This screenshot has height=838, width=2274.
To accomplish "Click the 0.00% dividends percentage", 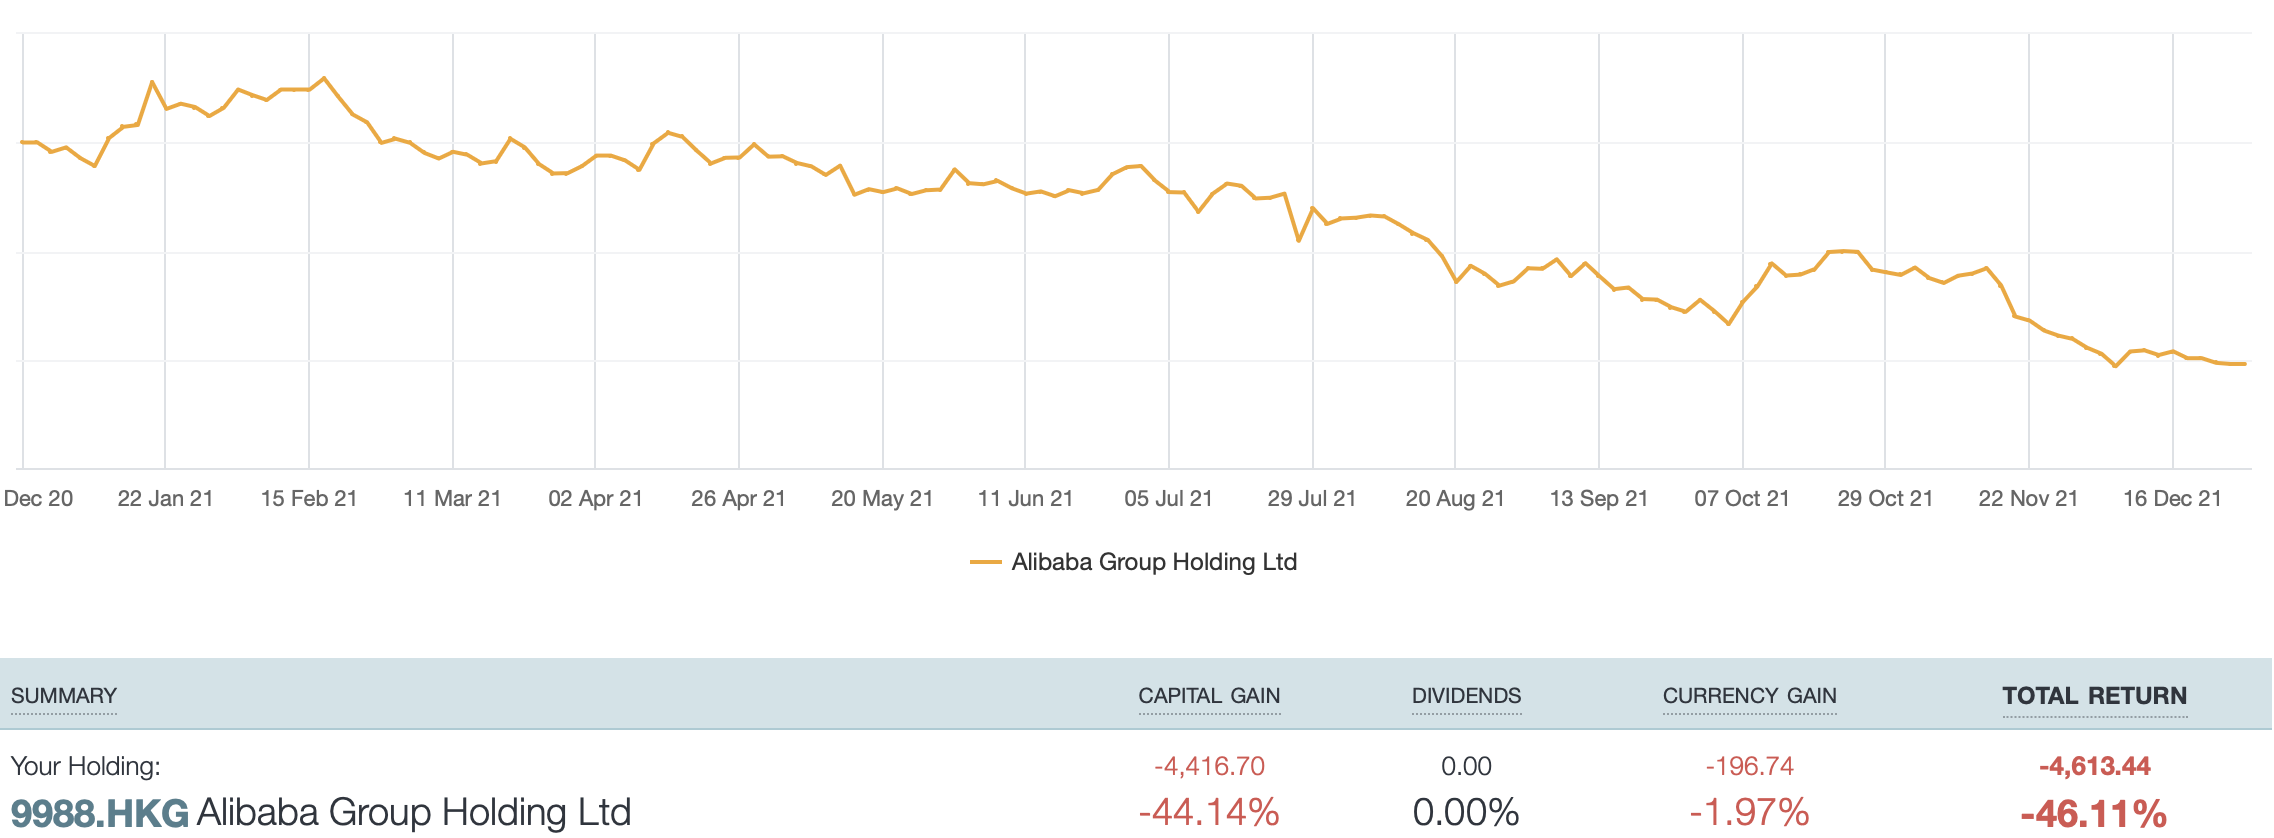I will click(x=1466, y=812).
